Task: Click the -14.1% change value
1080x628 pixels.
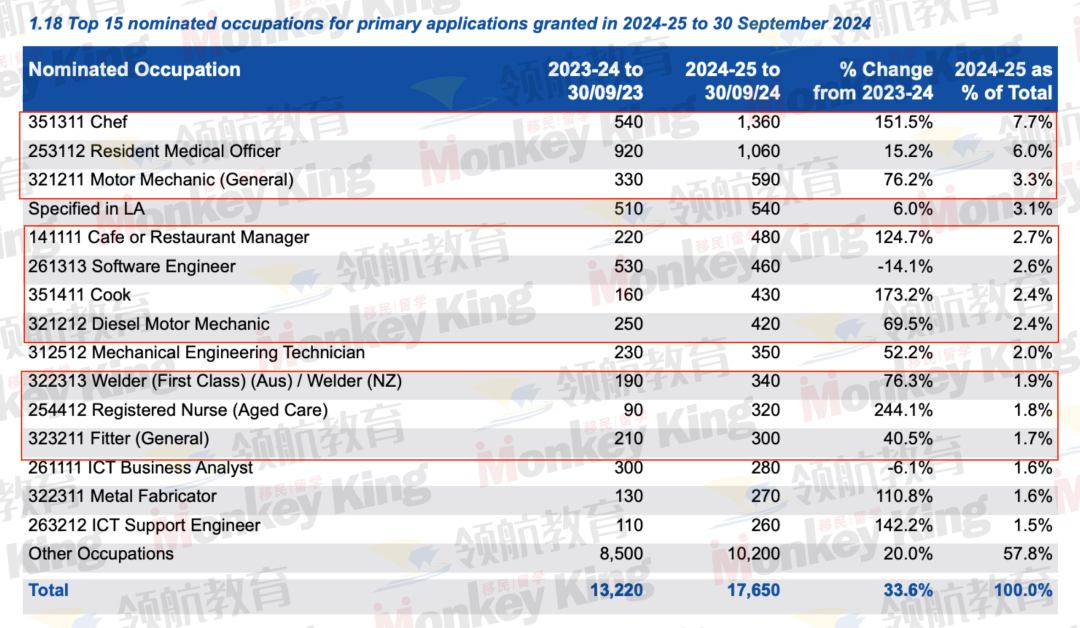Action: [x=905, y=267]
